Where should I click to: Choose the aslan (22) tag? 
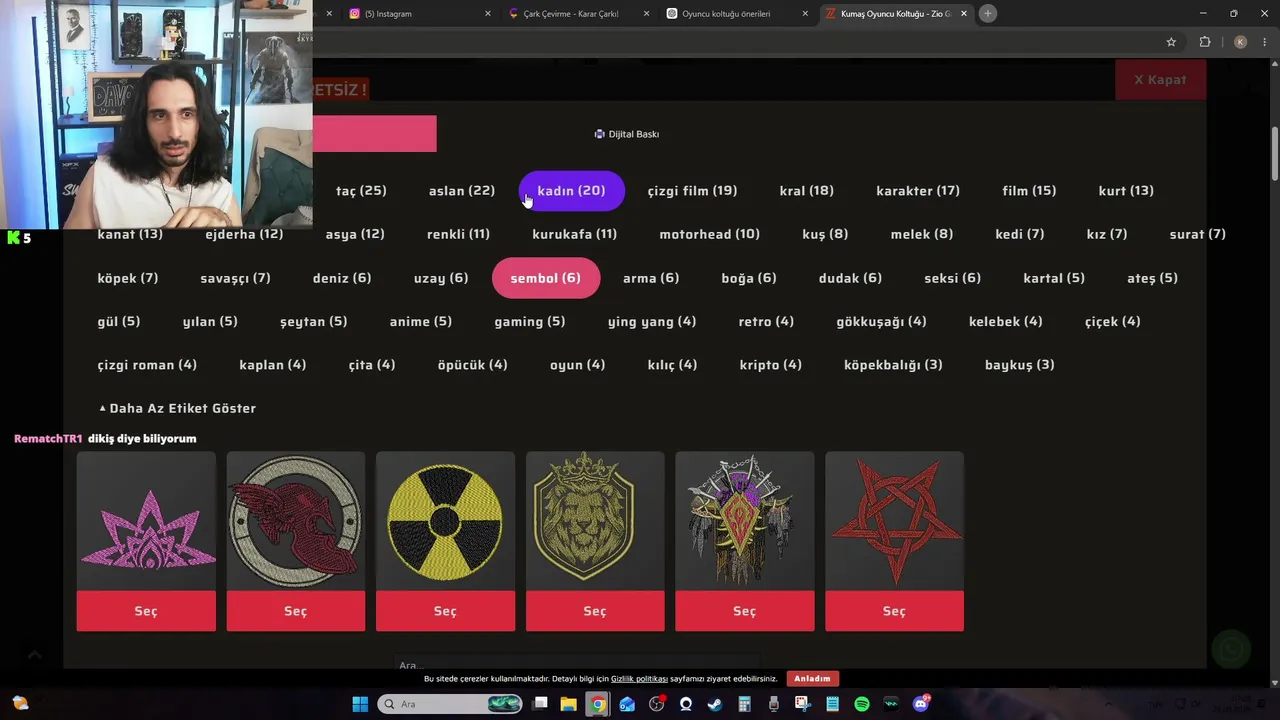tap(462, 191)
